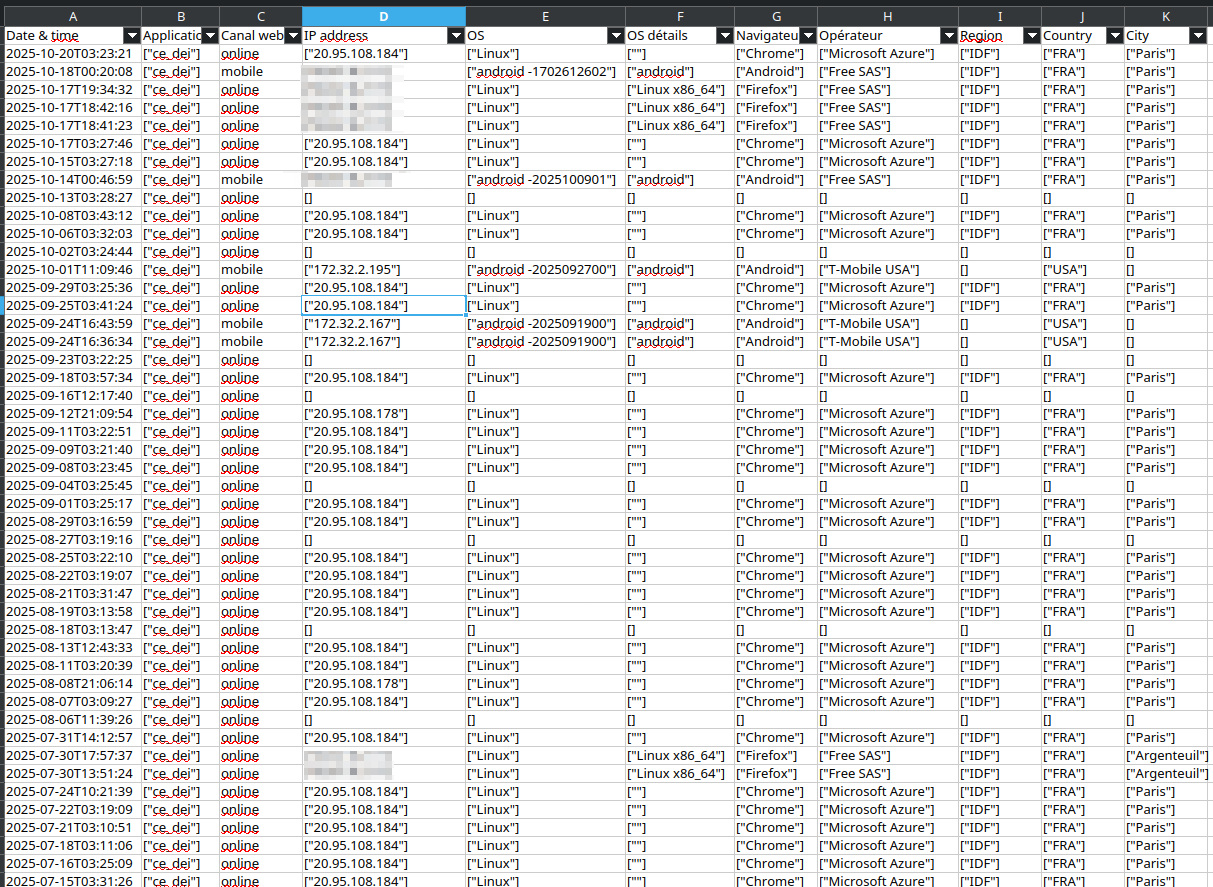The width and height of the screenshot is (1213, 887).
Task: Open the City column filter arrow
Action: (1198, 36)
